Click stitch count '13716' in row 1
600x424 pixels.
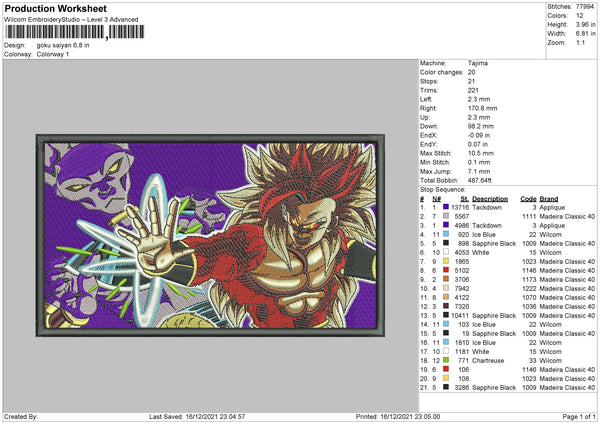coord(460,207)
